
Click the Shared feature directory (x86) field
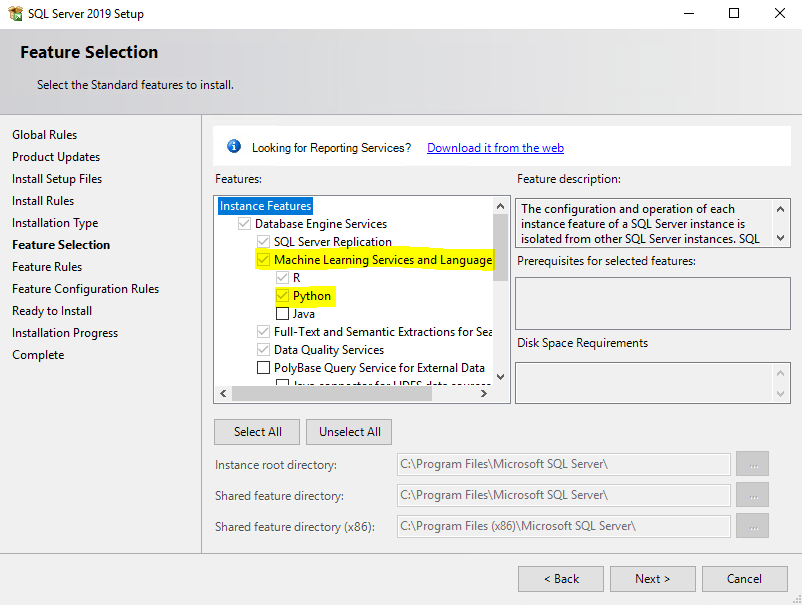(564, 526)
